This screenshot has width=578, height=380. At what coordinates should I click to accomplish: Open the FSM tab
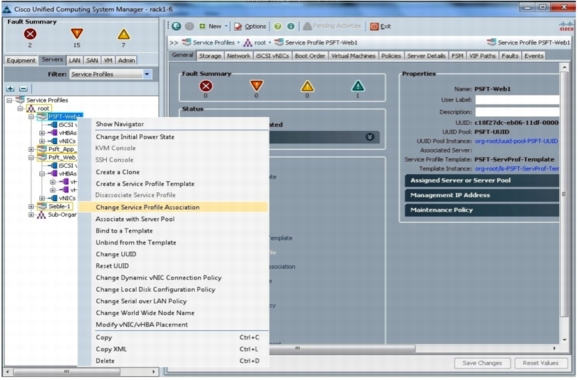pyautogui.click(x=457, y=56)
